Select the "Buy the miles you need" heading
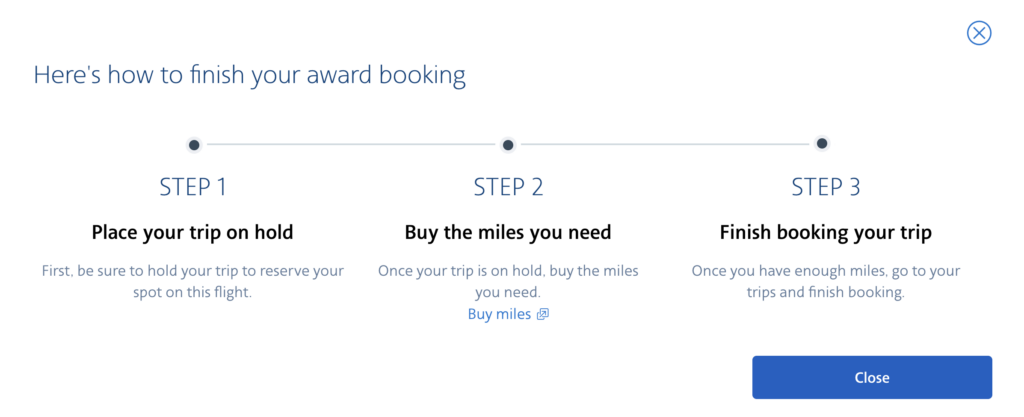Viewport: 1024px width, 417px height. pyautogui.click(x=508, y=233)
